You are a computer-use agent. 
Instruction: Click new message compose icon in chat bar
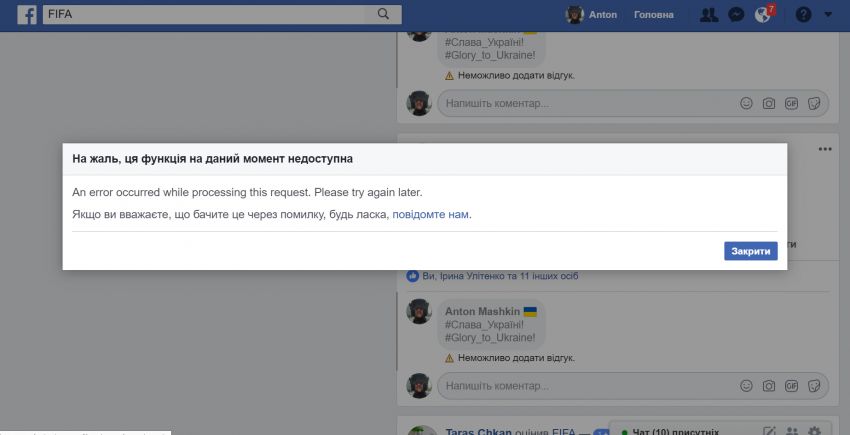click(x=769, y=432)
